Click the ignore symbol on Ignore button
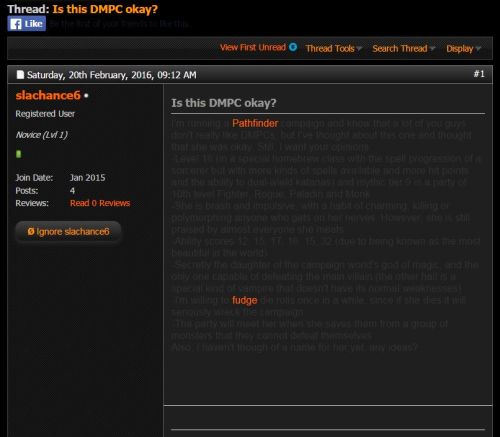The width and height of the screenshot is (500, 437). (31, 231)
